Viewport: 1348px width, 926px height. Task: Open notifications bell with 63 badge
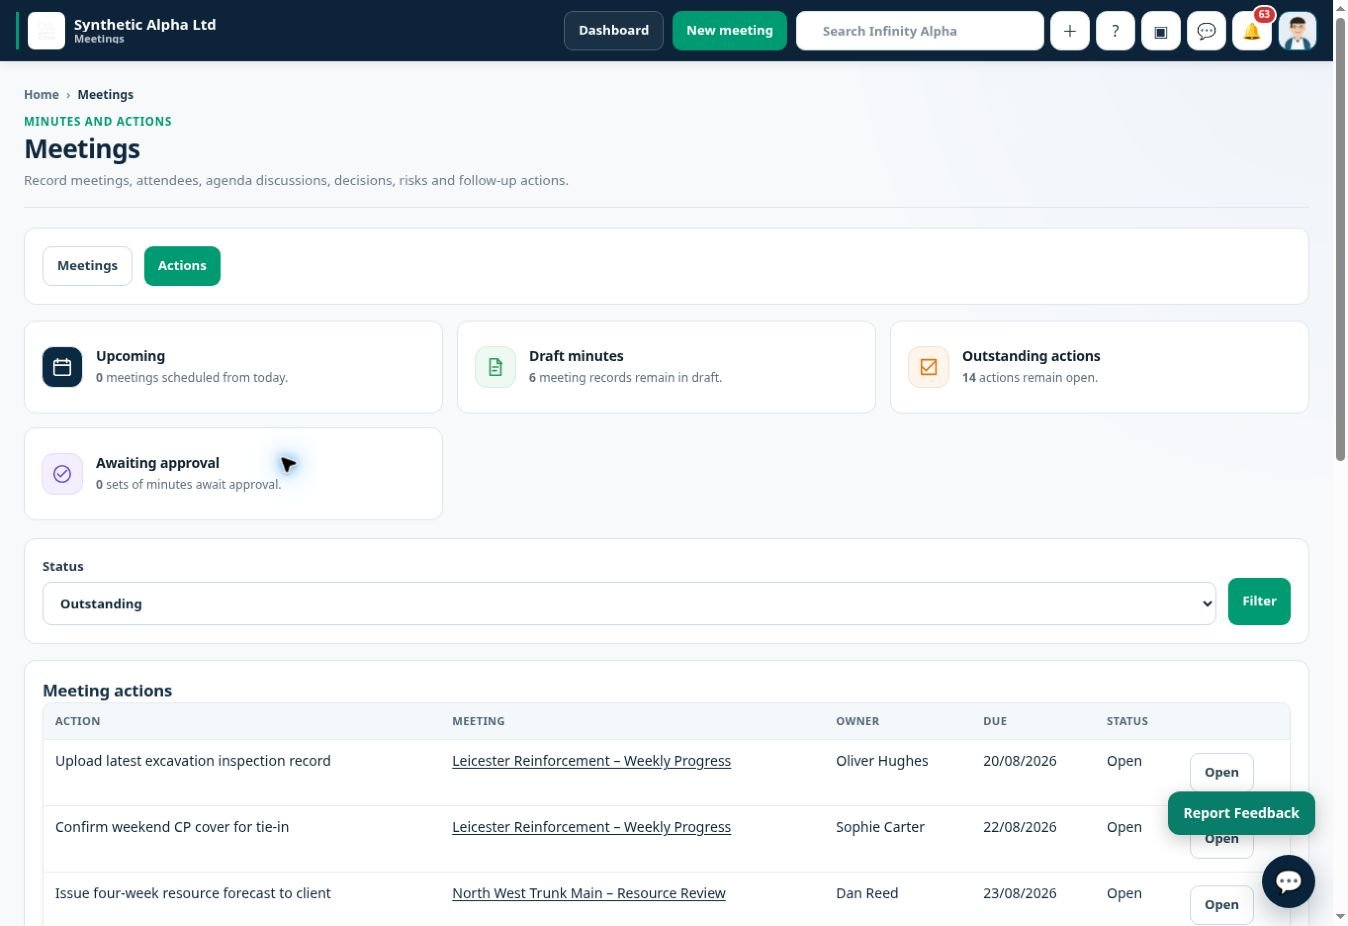click(x=1252, y=31)
